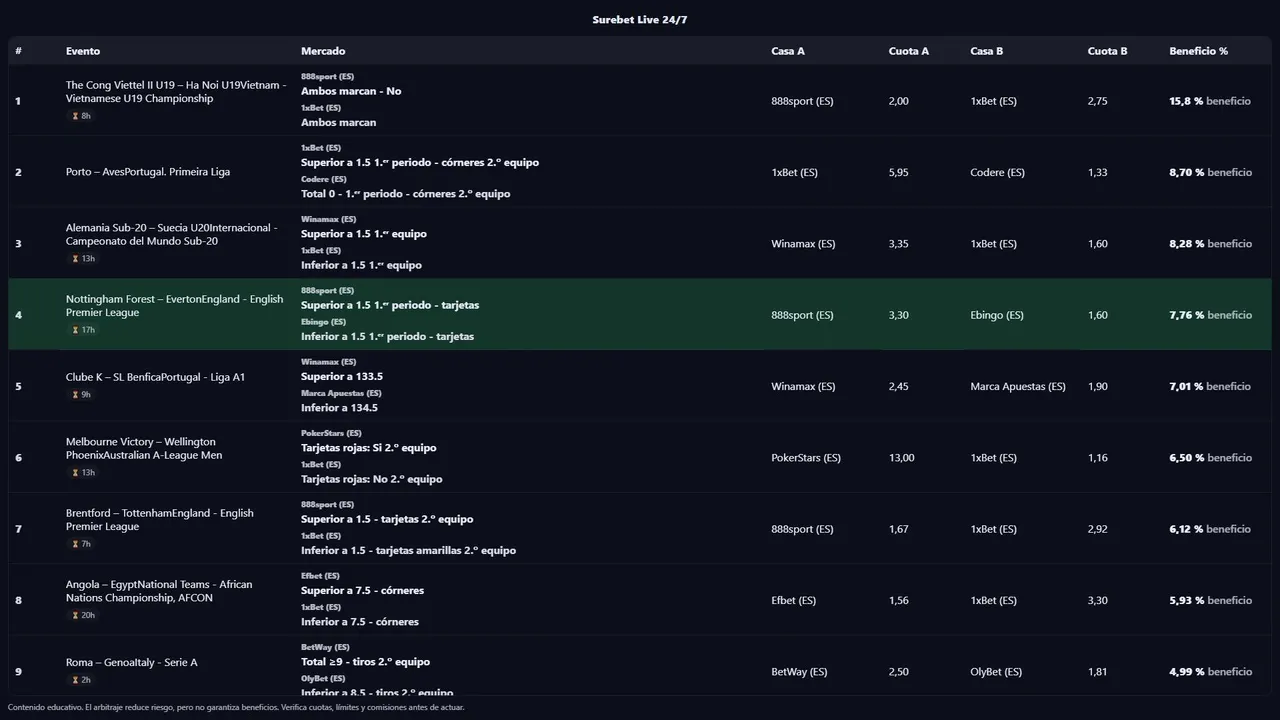Click the Mercado column header
The image size is (1280, 720).
pyautogui.click(x=323, y=51)
